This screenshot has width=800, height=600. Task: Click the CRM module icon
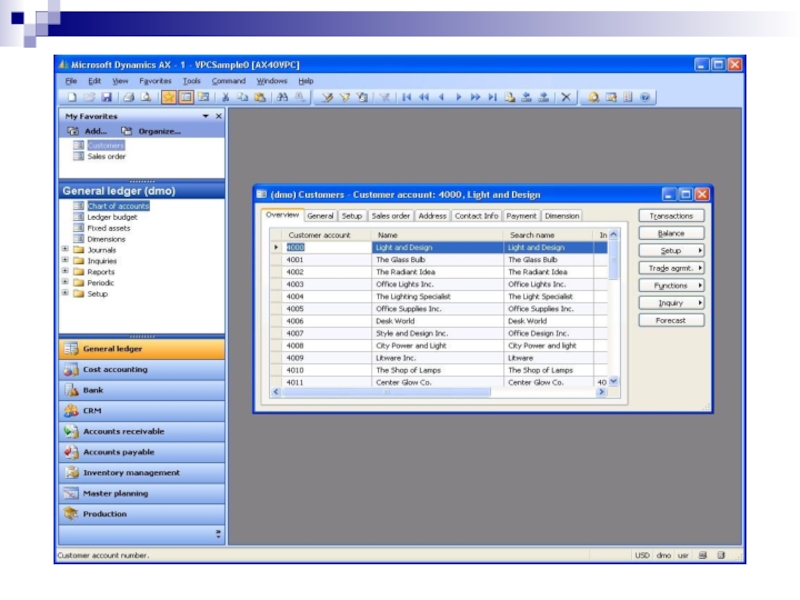tap(71, 411)
